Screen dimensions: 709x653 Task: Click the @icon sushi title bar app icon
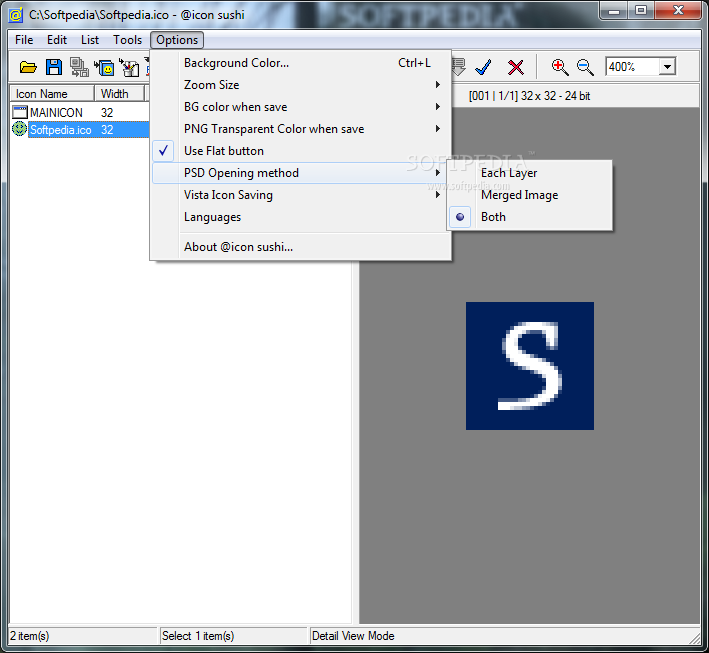(16, 15)
